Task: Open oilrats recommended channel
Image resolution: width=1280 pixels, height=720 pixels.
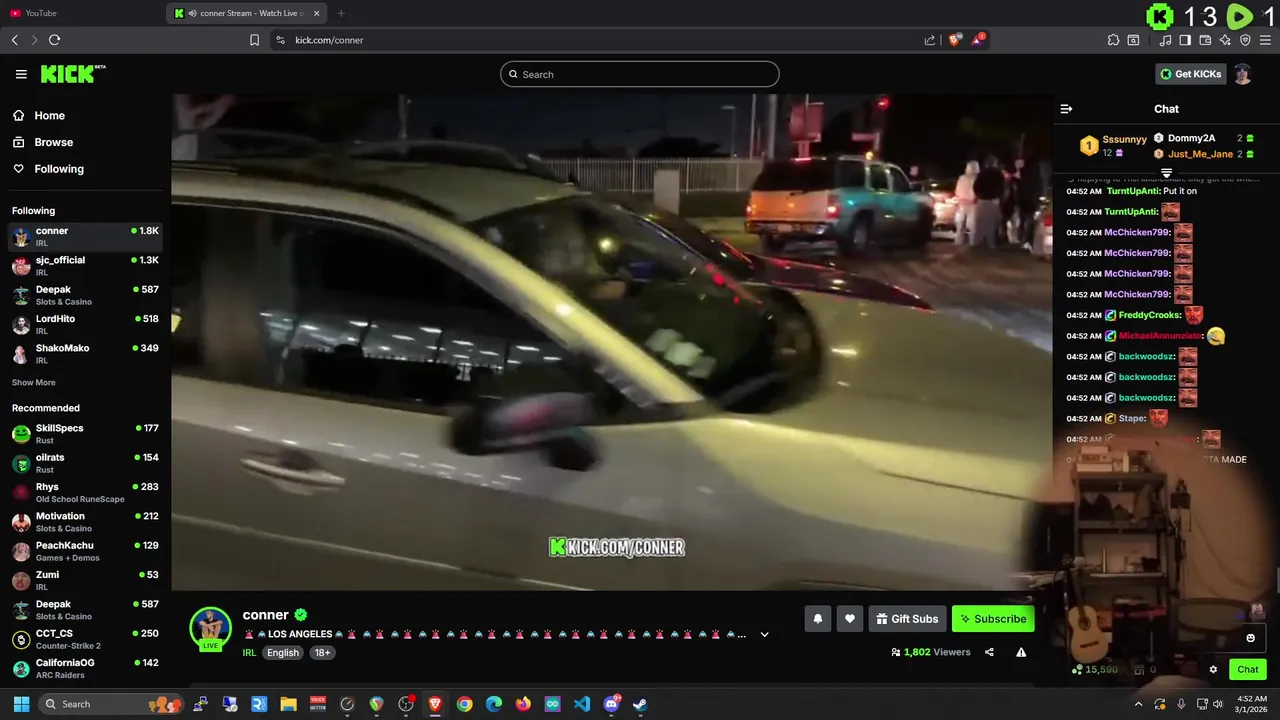Action: click(x=85, y=463)
